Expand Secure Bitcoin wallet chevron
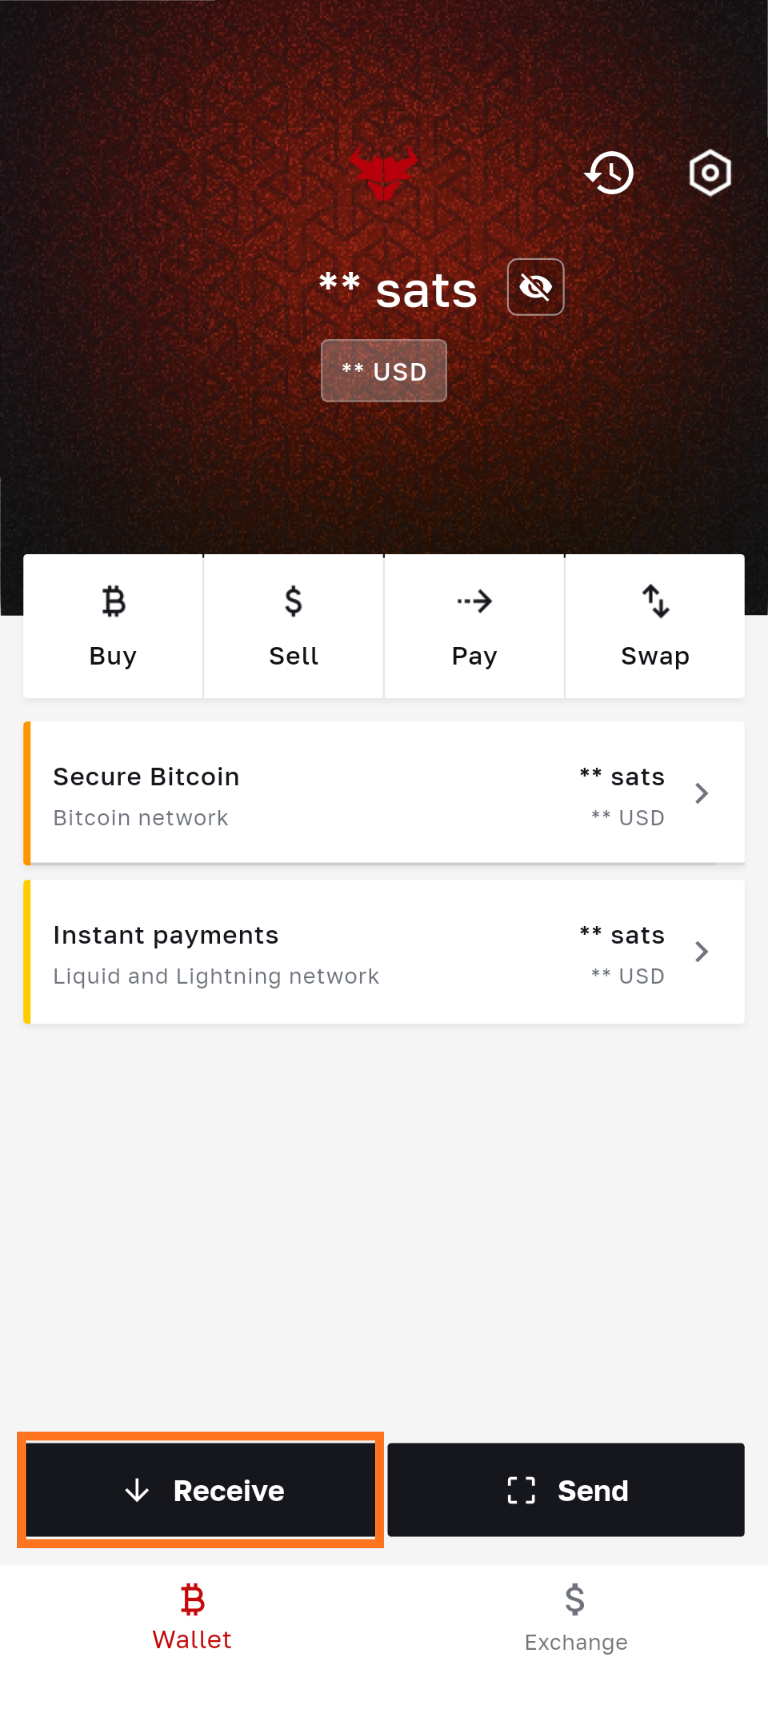The width and height of the screenshot is (768, 1713). [702, 793]
